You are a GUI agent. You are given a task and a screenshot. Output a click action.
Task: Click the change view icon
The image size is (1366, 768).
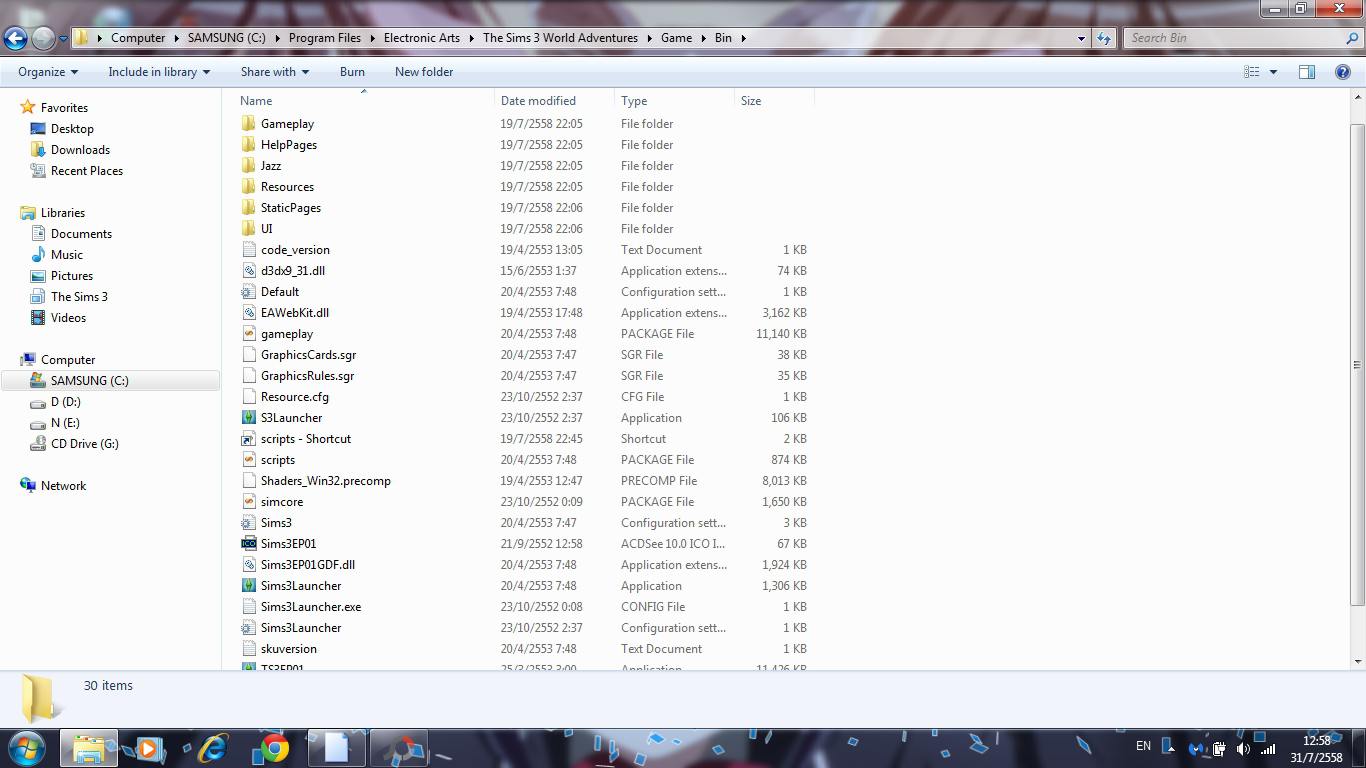[1251, 72]
